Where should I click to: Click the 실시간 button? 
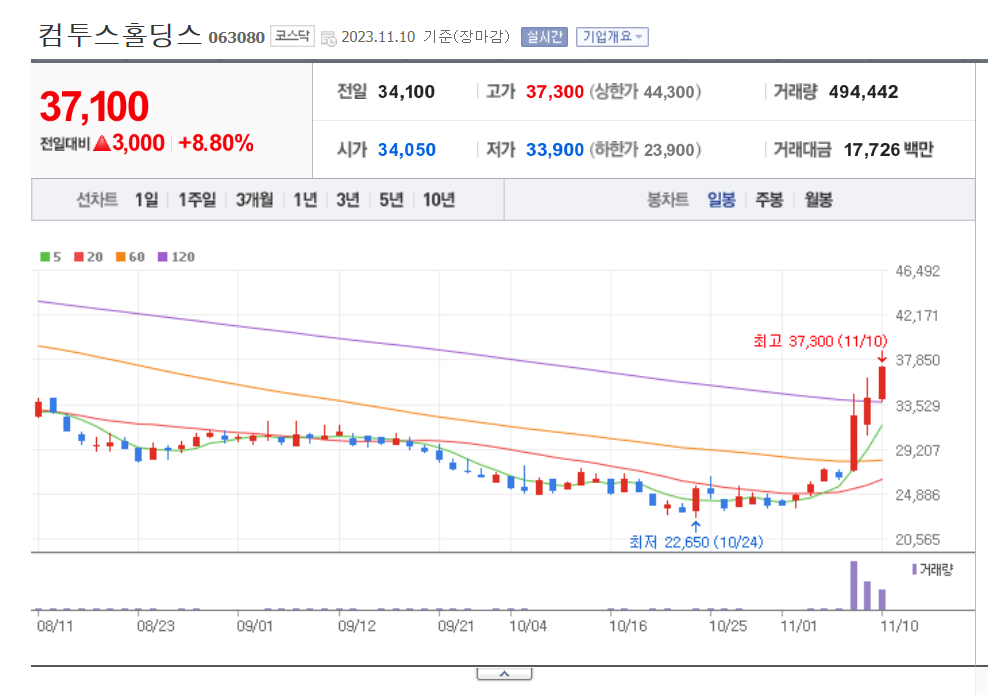tap(544, 37)
